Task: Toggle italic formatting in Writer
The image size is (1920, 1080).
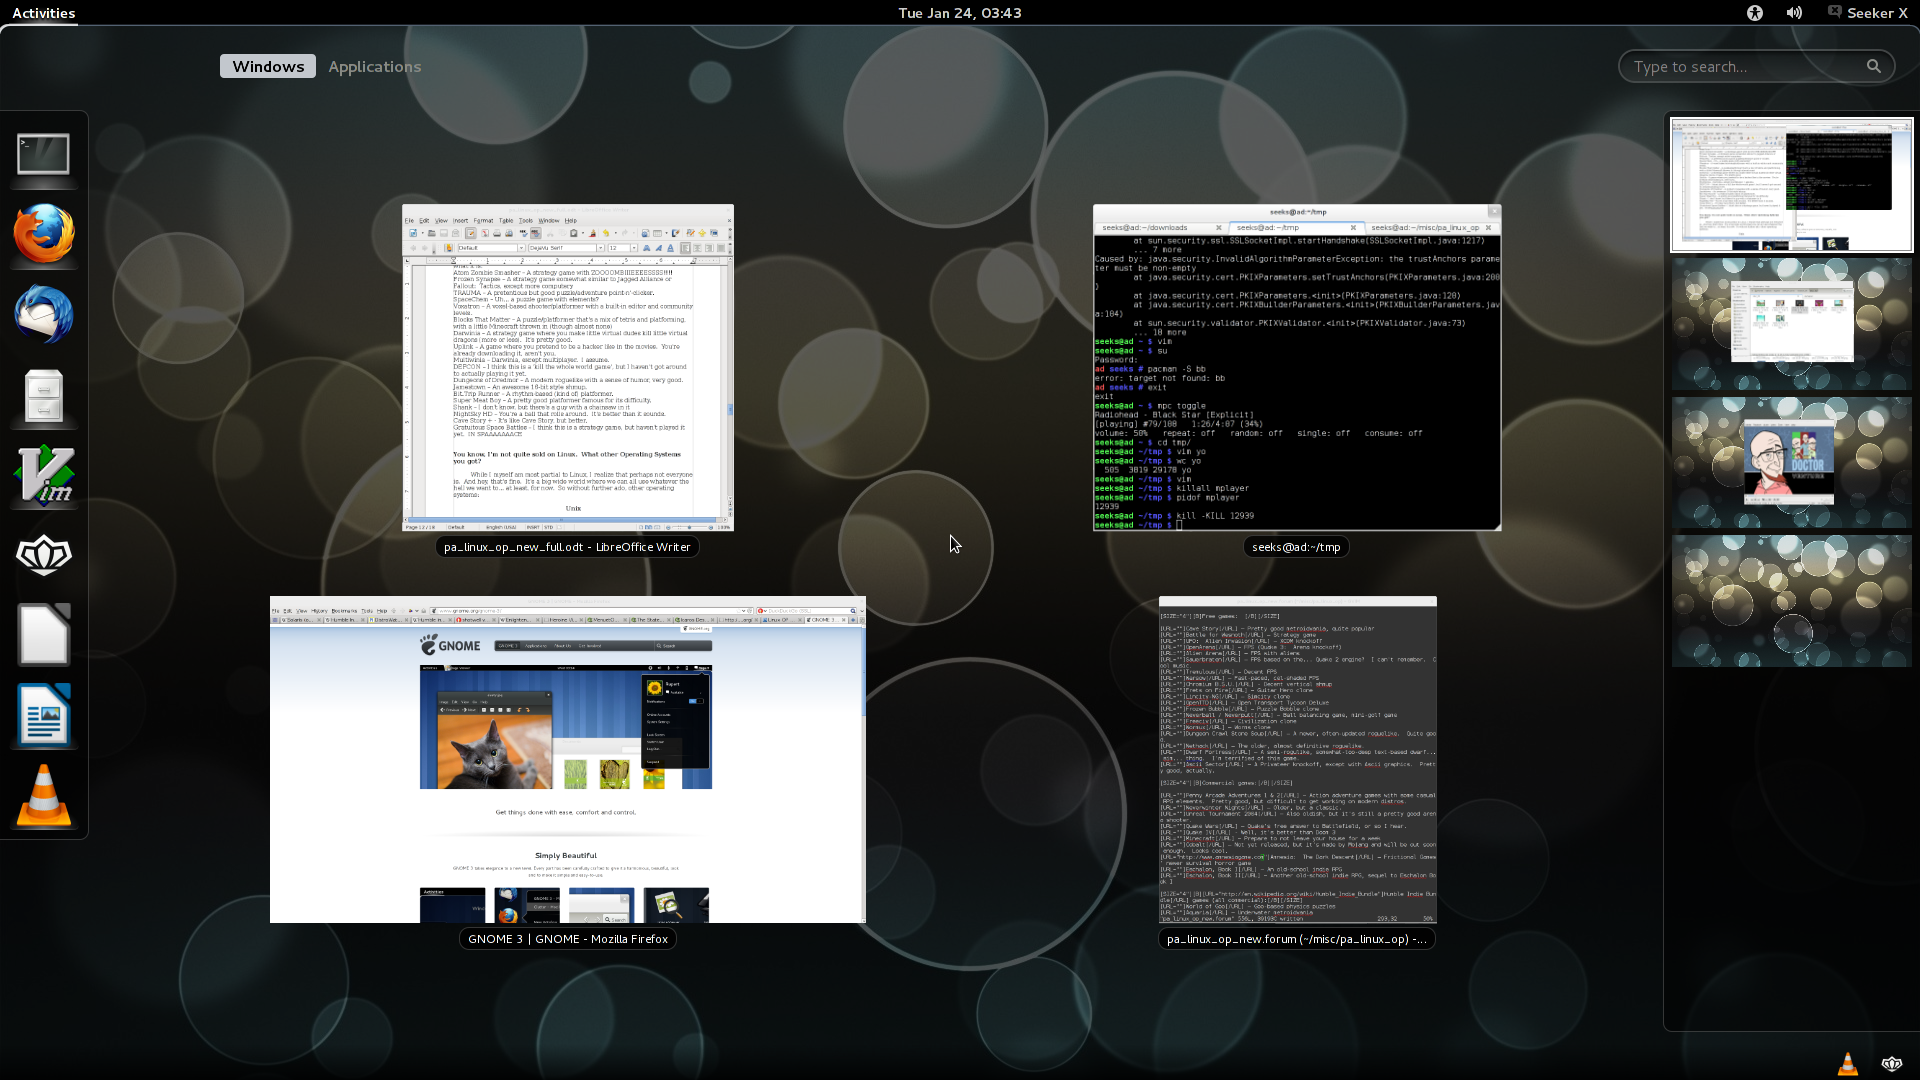Action: click(658, 248)
